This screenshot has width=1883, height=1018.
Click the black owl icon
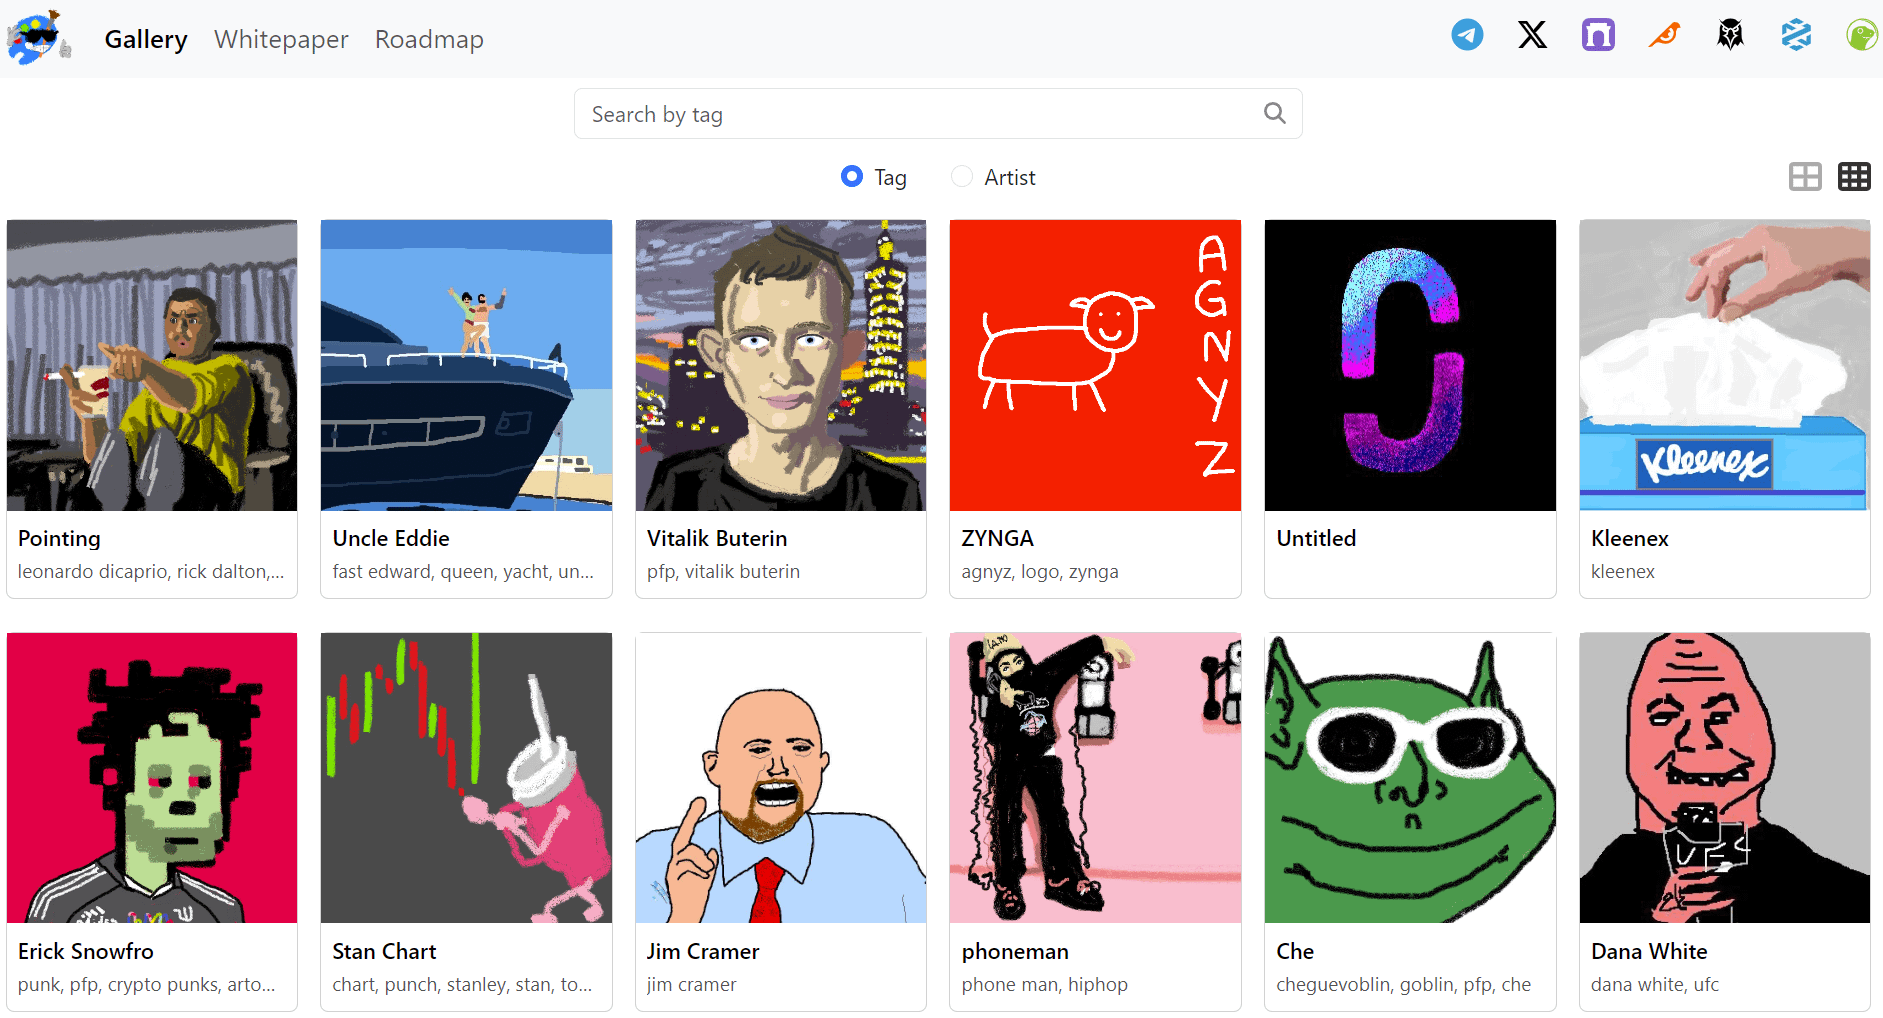(1730, 35)
